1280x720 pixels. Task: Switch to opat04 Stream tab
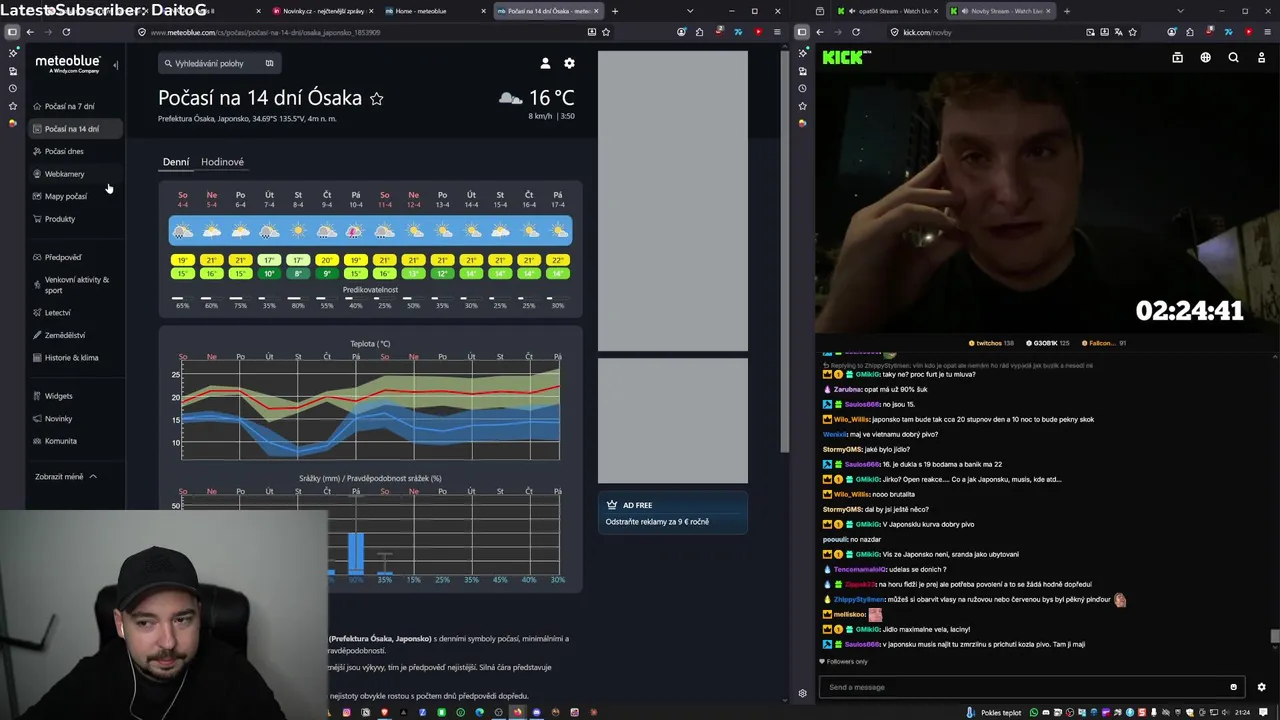click(885, 11)
